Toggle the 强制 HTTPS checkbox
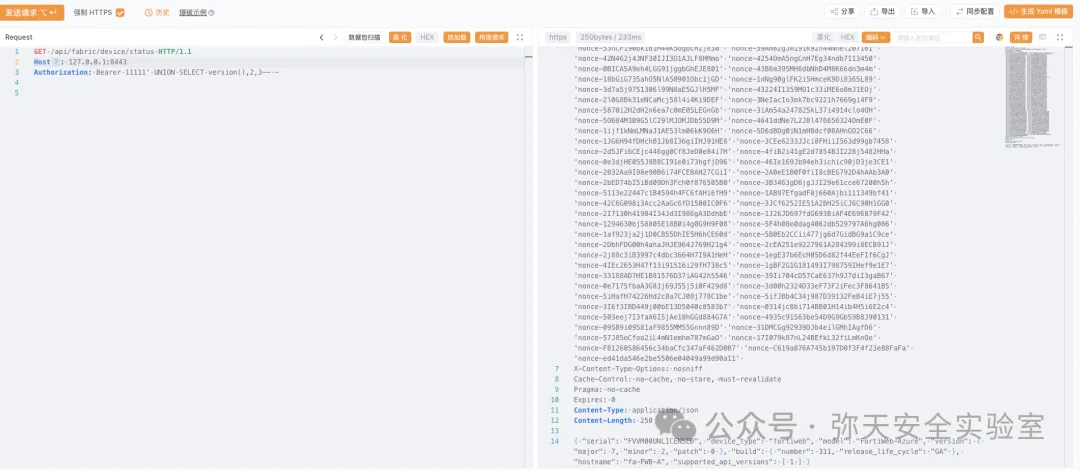Screen dimensions: 1080x470 (120, 12)
